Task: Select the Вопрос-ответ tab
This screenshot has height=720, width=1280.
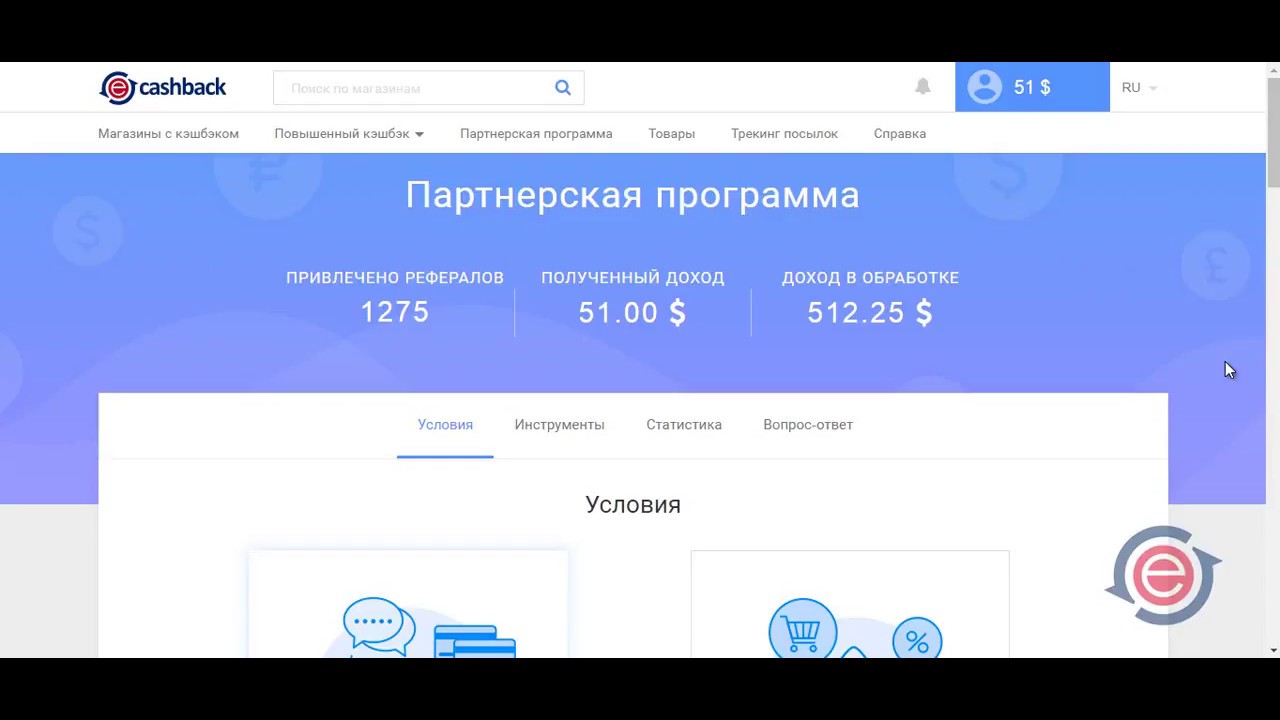Action: (x=808, y=425)
